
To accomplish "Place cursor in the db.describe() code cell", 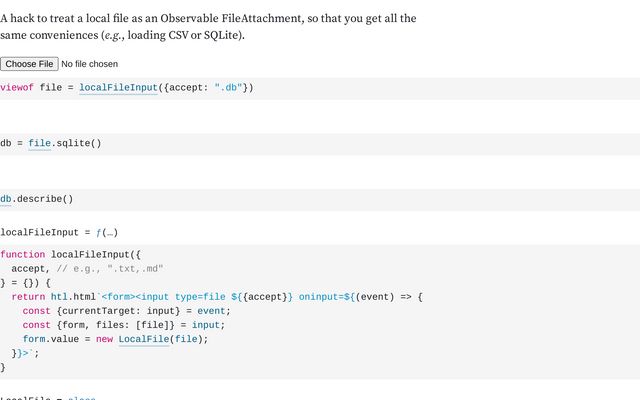I will (x=320, y=200).
